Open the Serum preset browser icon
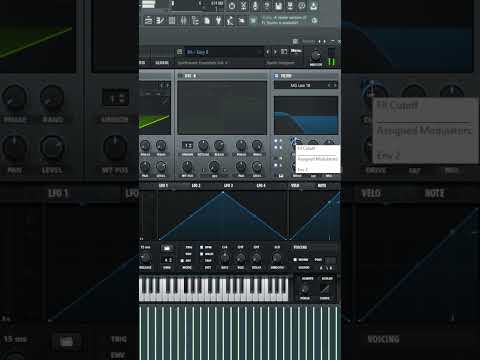 (179, 52)
